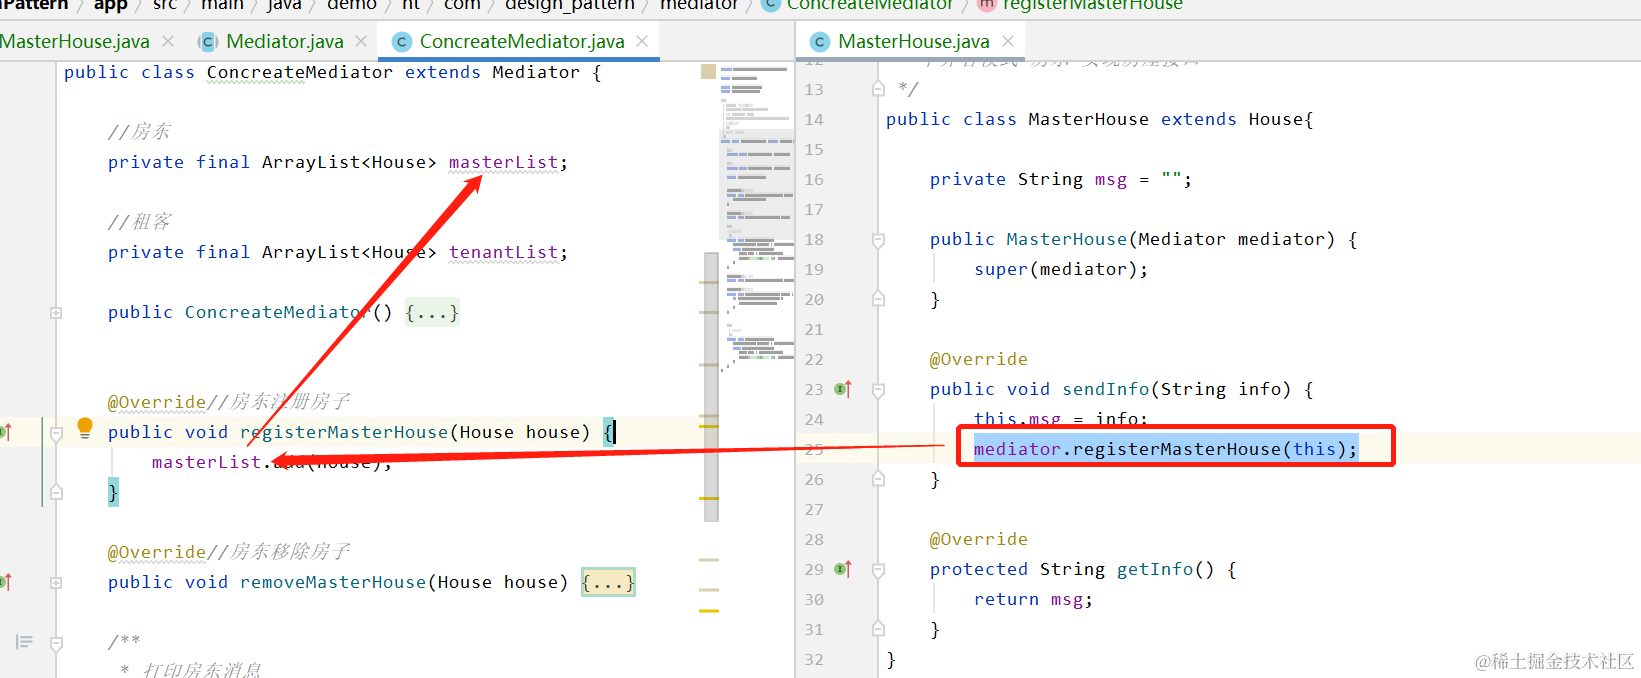1641x678 pixels.
Task: Click the override gutter icon beside removeMasterHouse
Action: tap(5, 582)
